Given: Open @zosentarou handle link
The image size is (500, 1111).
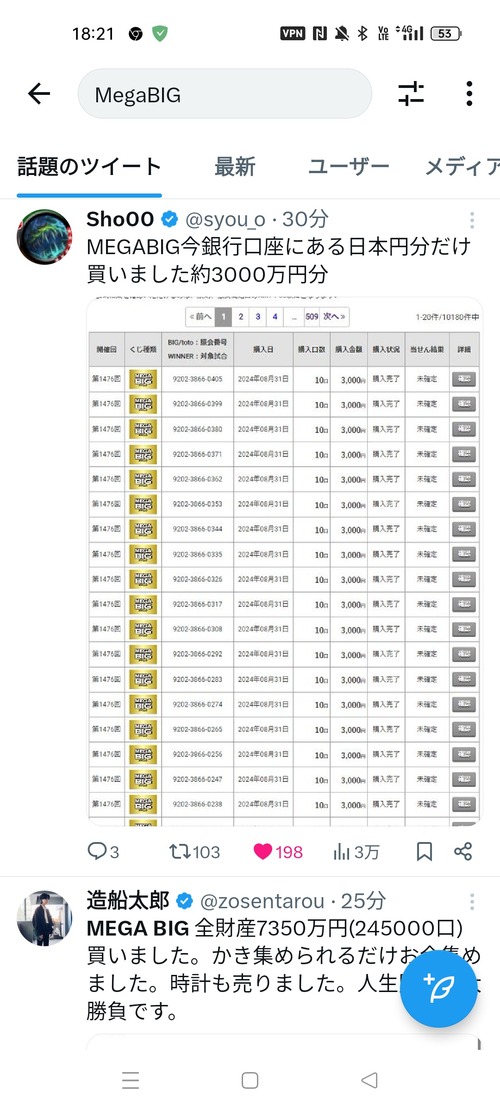Looking at the screenshot, I should pyautogui.click(x=263, y=901).
